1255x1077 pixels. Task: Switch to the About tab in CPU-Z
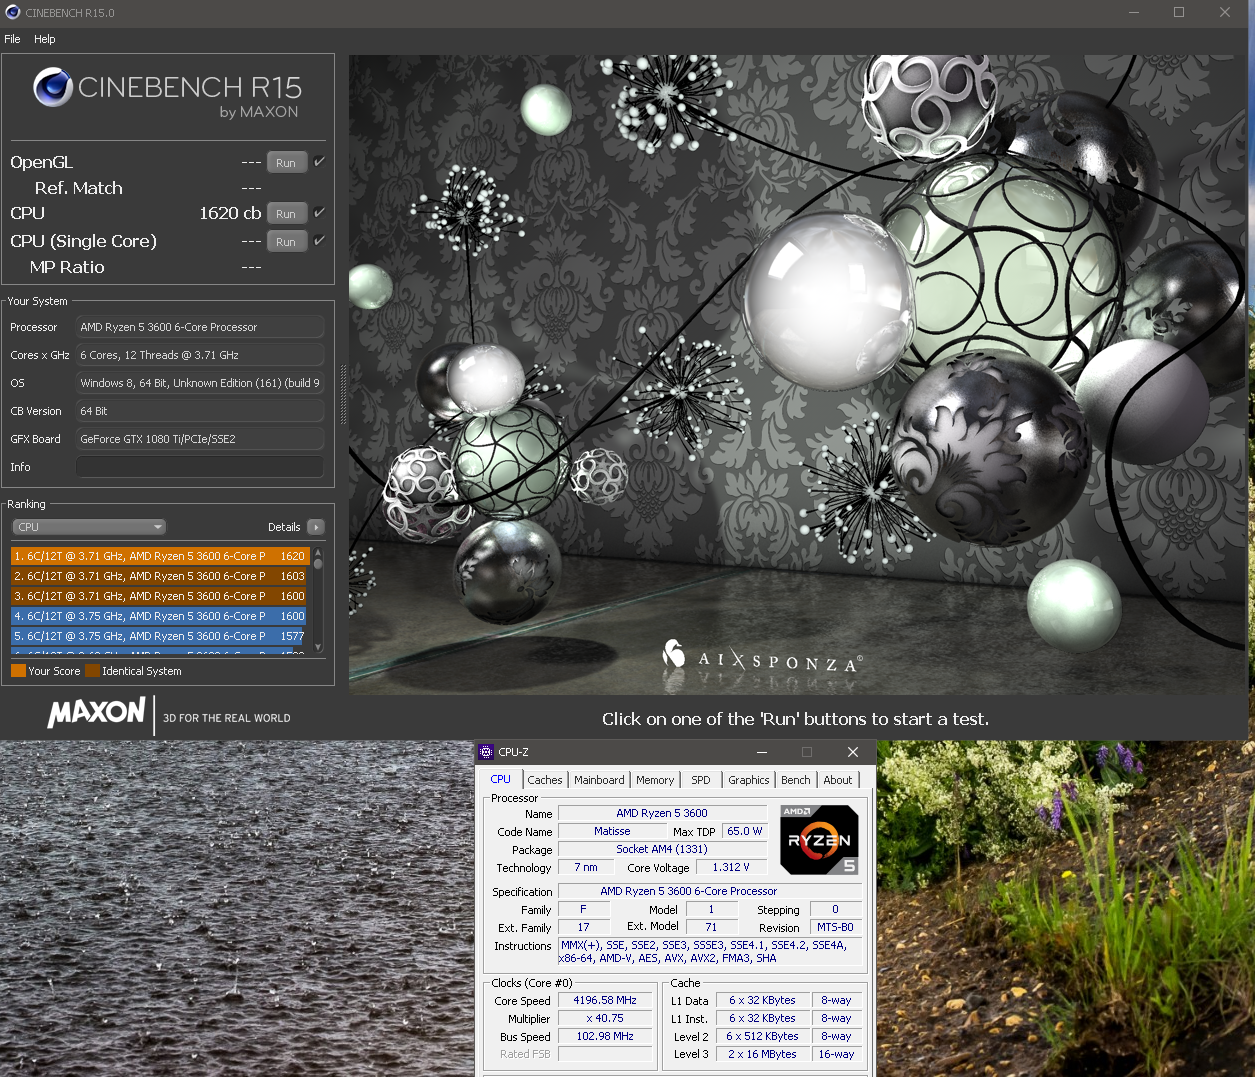tap(838, 780)
